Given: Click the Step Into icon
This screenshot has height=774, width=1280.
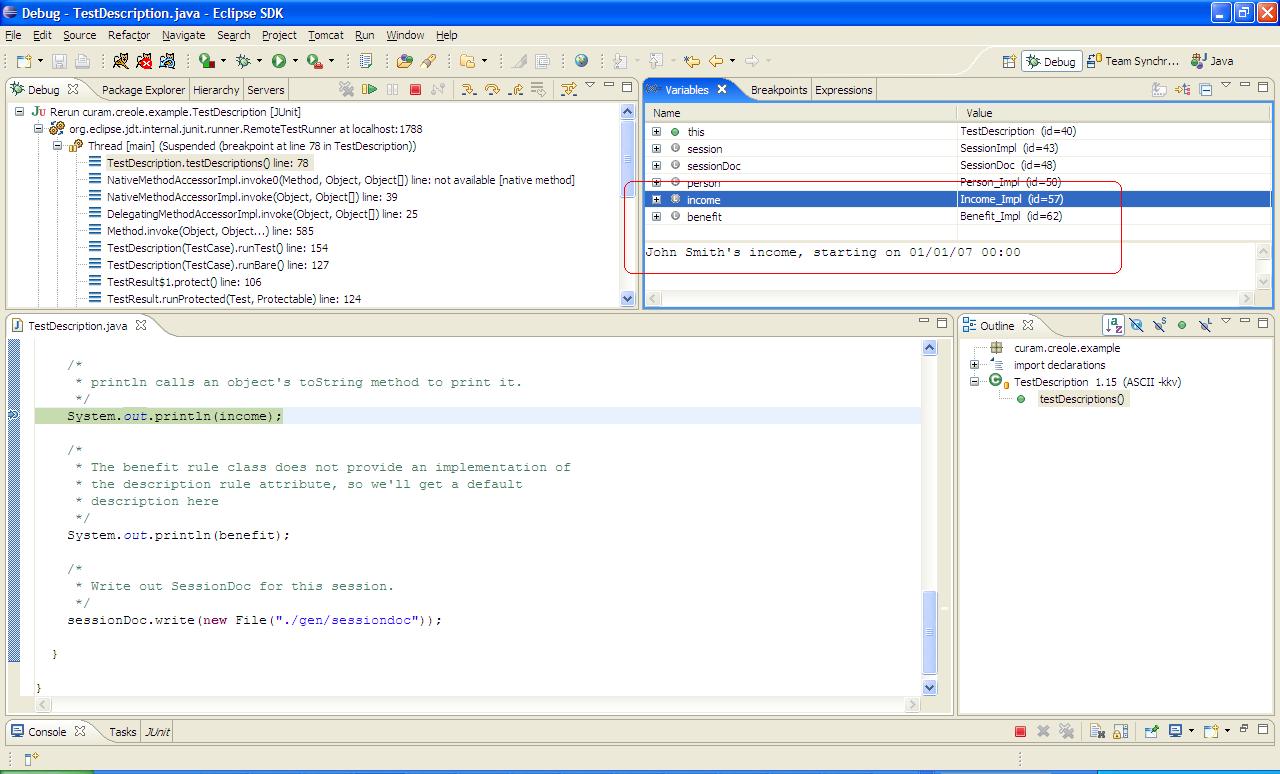Looking at the screenshot, I should [468, 89].
